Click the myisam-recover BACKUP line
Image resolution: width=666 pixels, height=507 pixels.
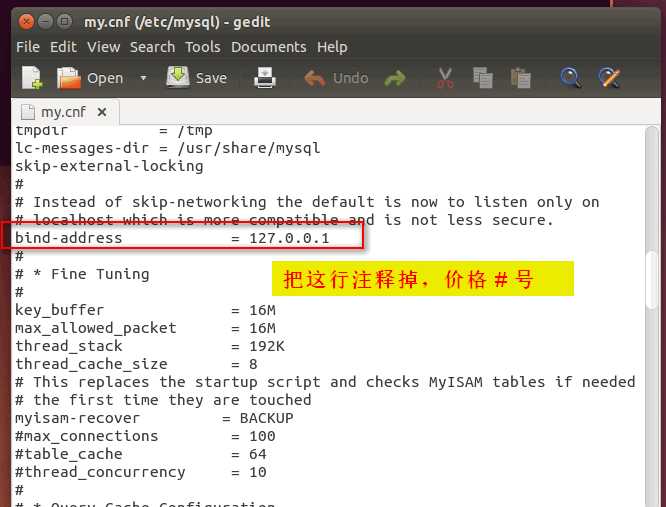[x=154, y=418]
